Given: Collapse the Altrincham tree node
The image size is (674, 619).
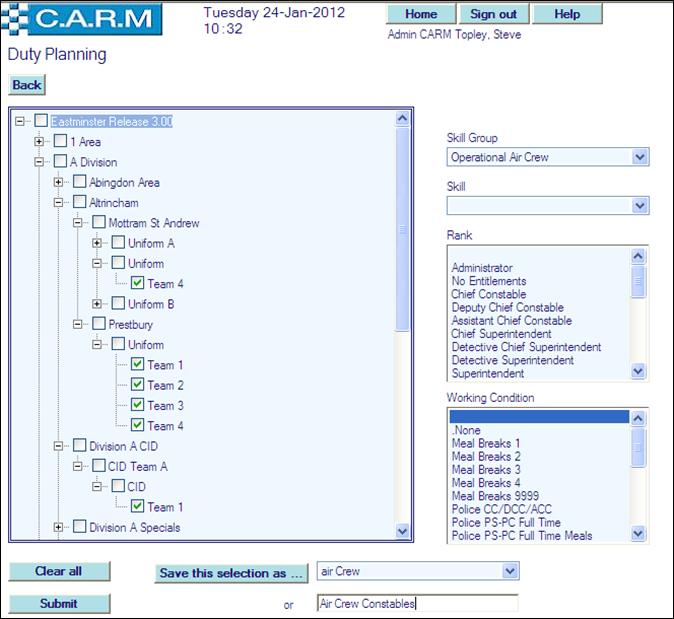Looking at the screenshot, I should [60, 203].
